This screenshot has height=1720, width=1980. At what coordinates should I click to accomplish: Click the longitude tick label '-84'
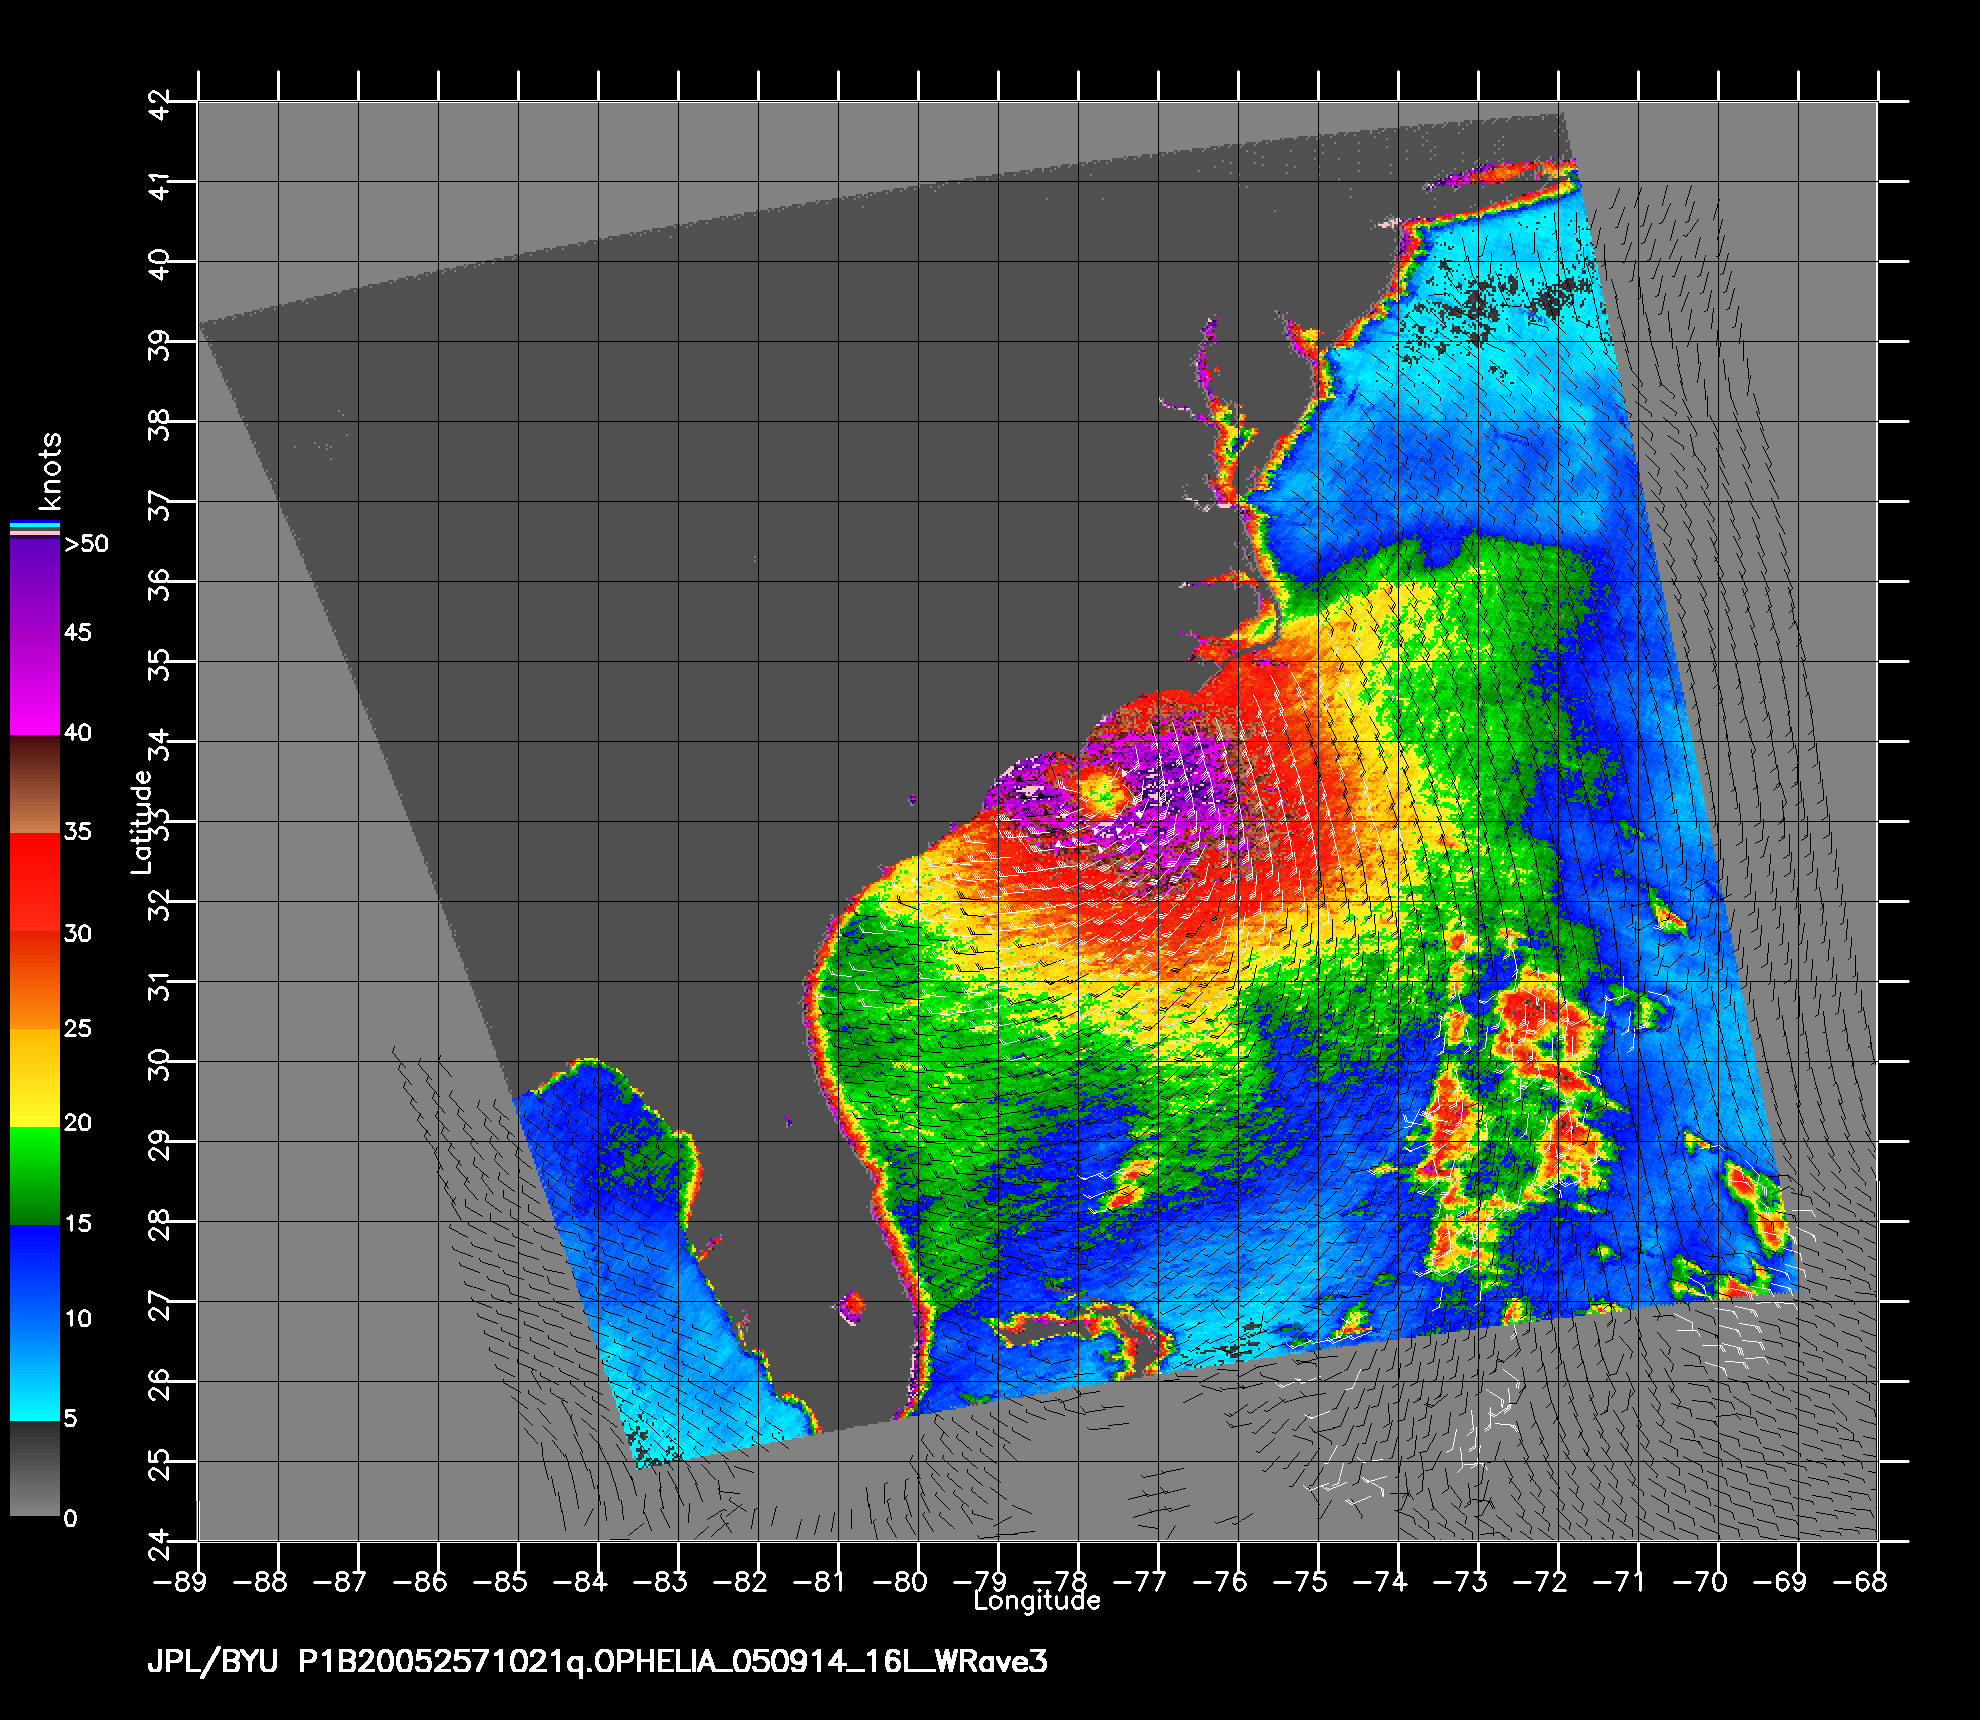[x=579, y=1581]
